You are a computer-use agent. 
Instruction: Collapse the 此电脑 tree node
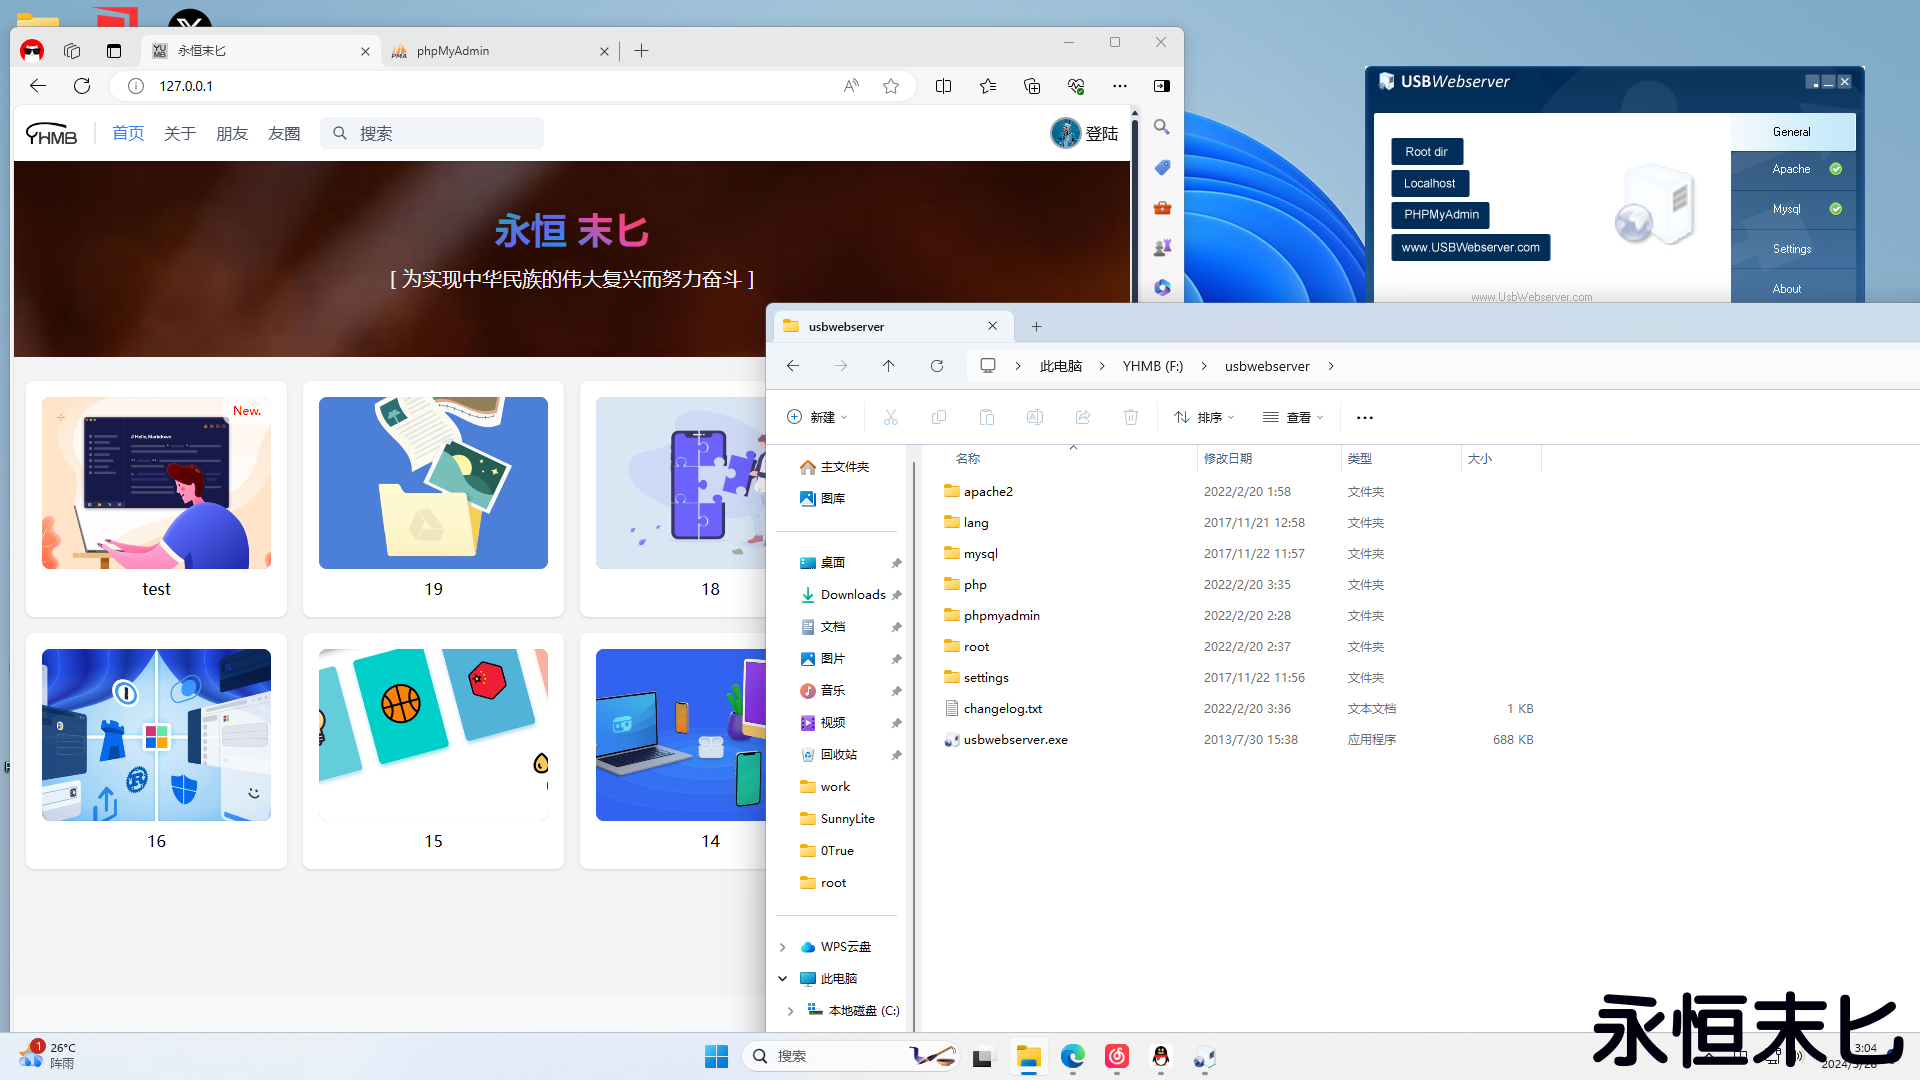coord(783,979)
